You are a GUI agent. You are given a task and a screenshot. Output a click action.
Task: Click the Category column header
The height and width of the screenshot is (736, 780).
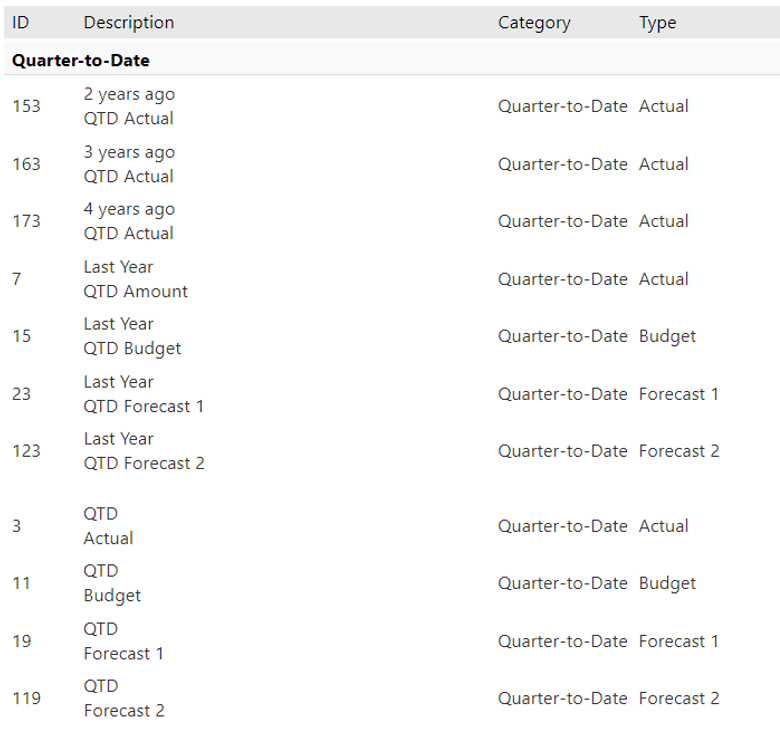(x=534, y=22)
